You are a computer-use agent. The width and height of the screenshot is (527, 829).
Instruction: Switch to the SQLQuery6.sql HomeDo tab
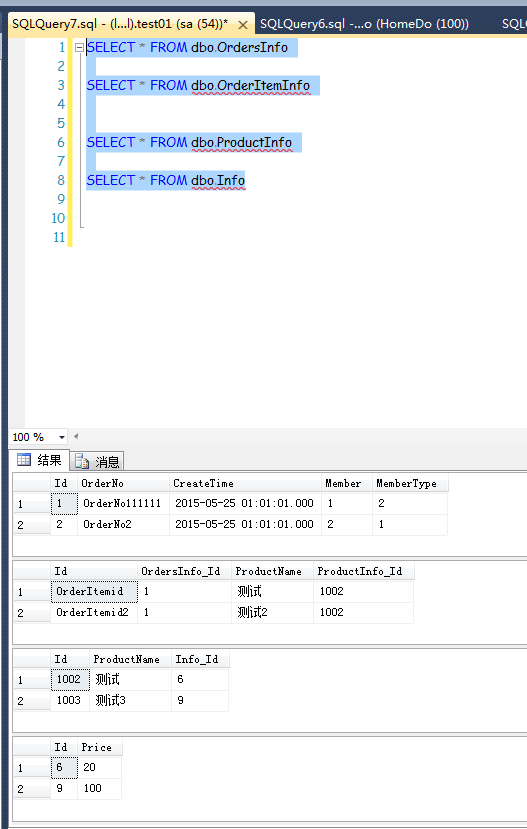click(364, 24)
